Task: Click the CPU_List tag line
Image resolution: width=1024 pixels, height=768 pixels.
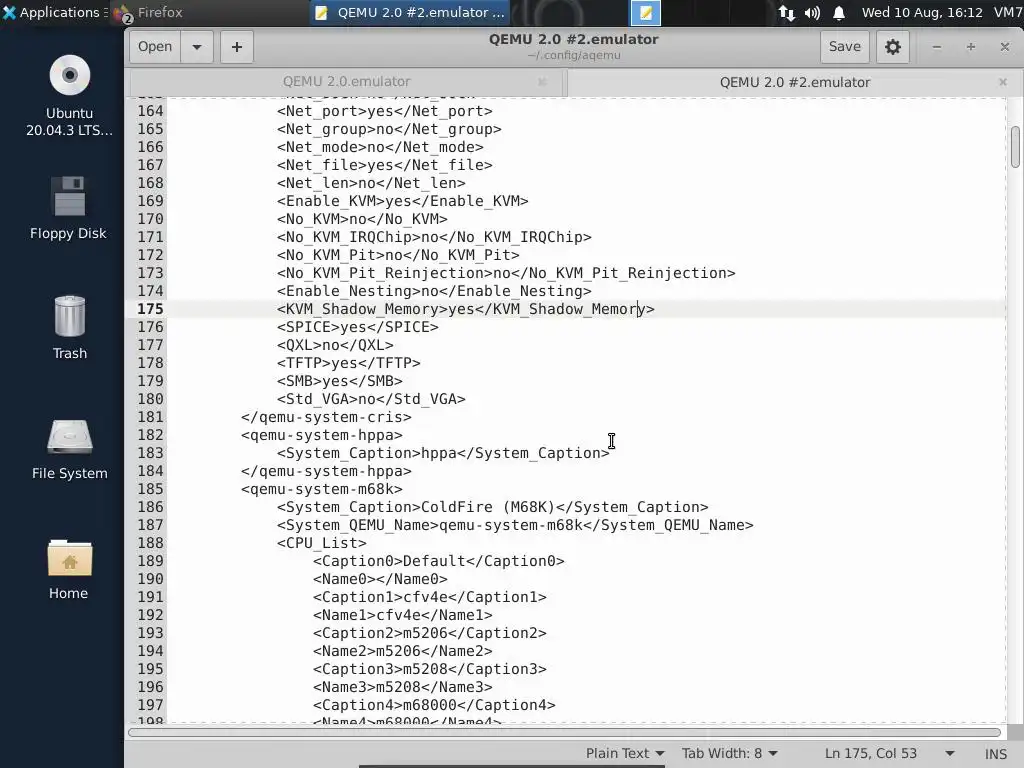Action: pos(321,543)
